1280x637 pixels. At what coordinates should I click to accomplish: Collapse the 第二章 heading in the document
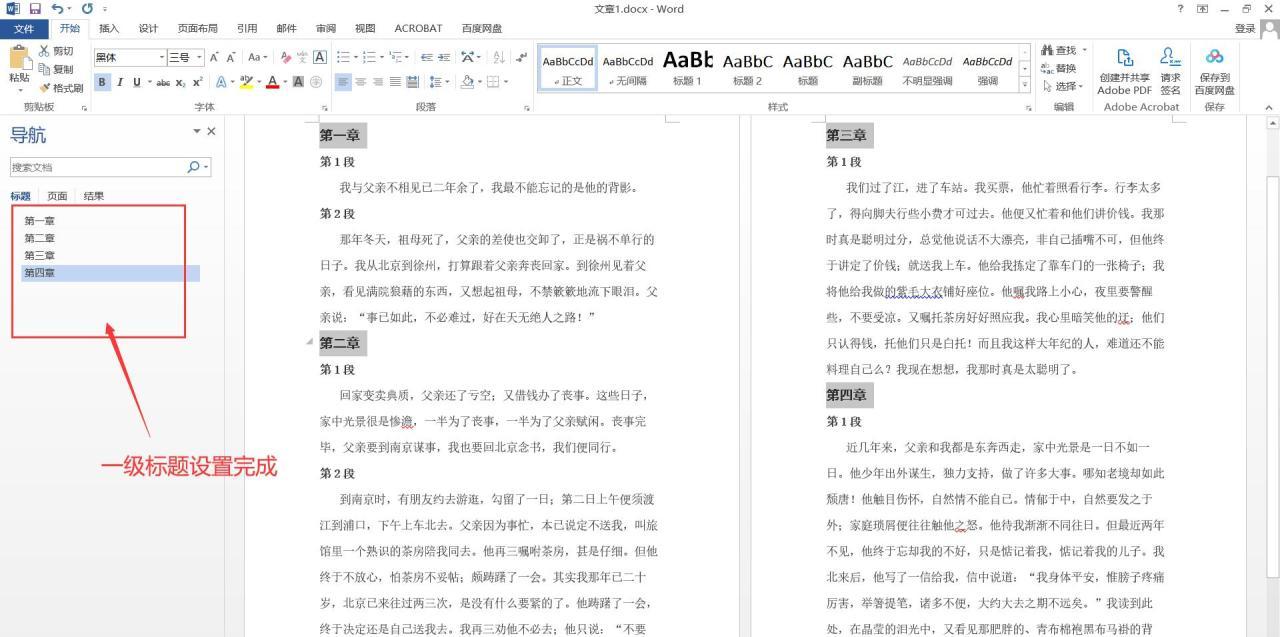coord(309,342)
